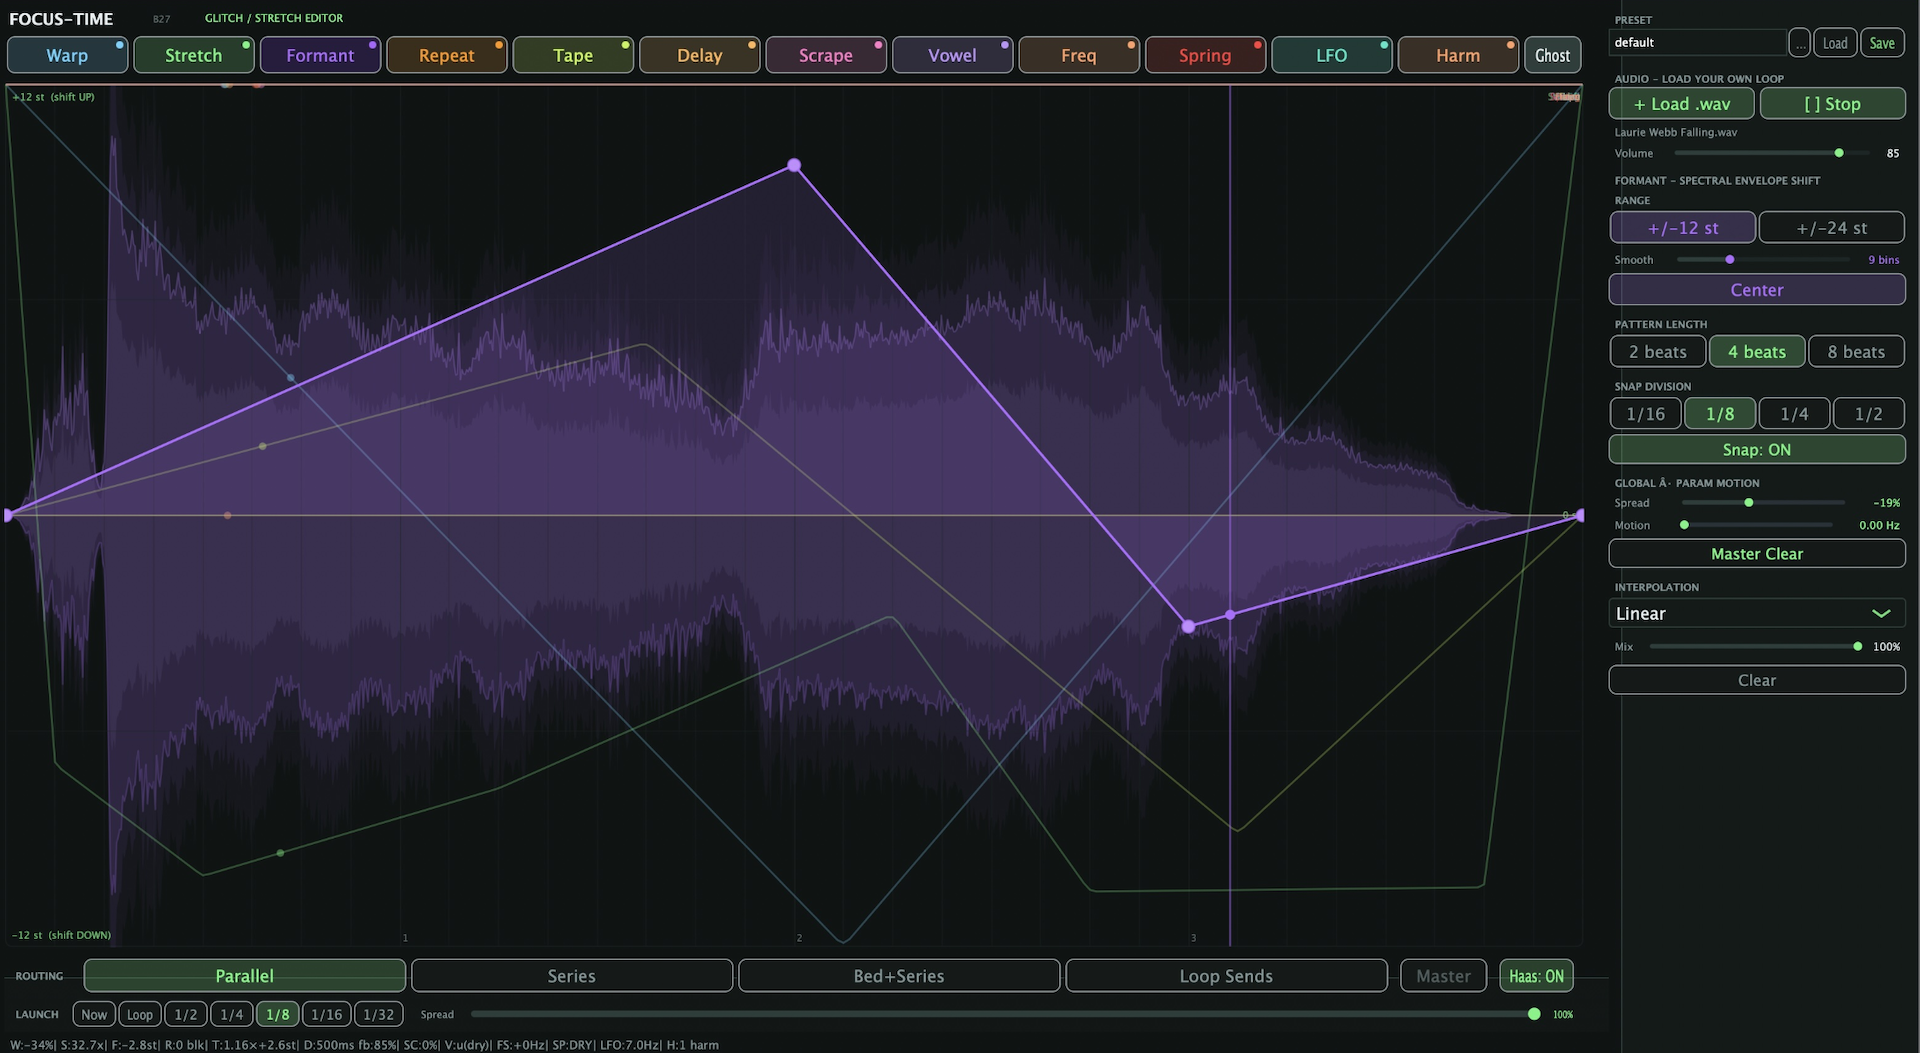Open the preset browse ellipsis button

[x=1800, y=42]
